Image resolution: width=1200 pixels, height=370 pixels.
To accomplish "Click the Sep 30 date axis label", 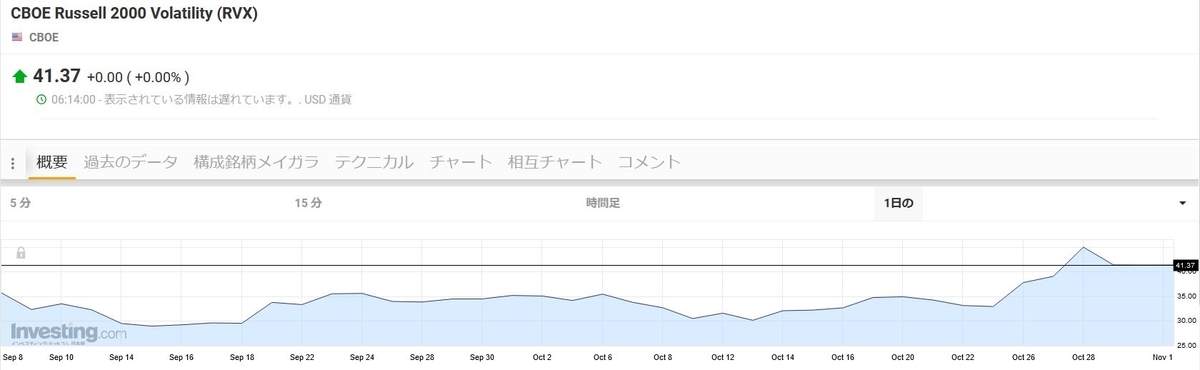I will (x=482, y=356).
